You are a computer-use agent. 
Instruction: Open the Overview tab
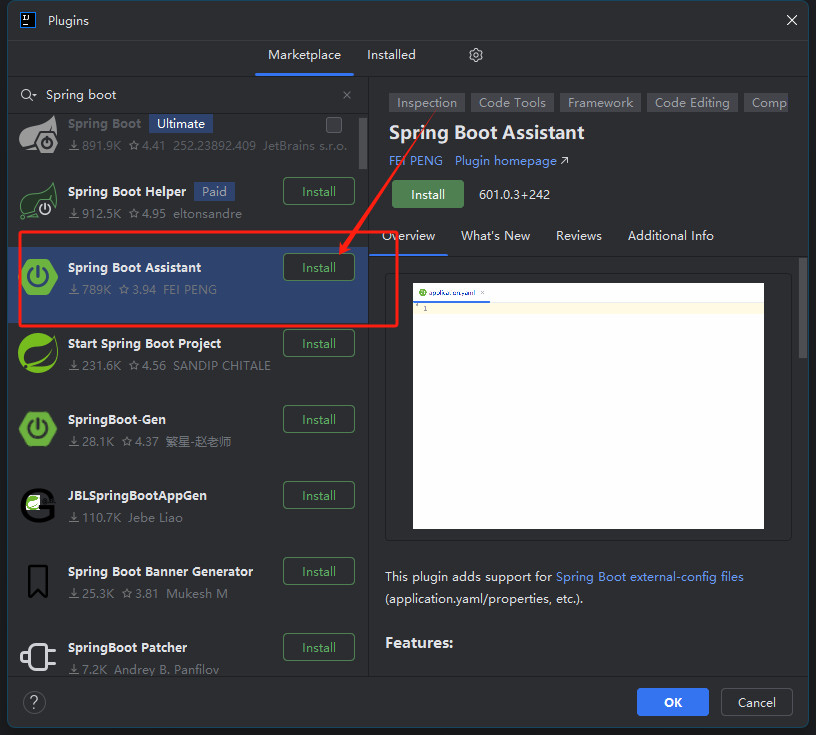(409, 236)
